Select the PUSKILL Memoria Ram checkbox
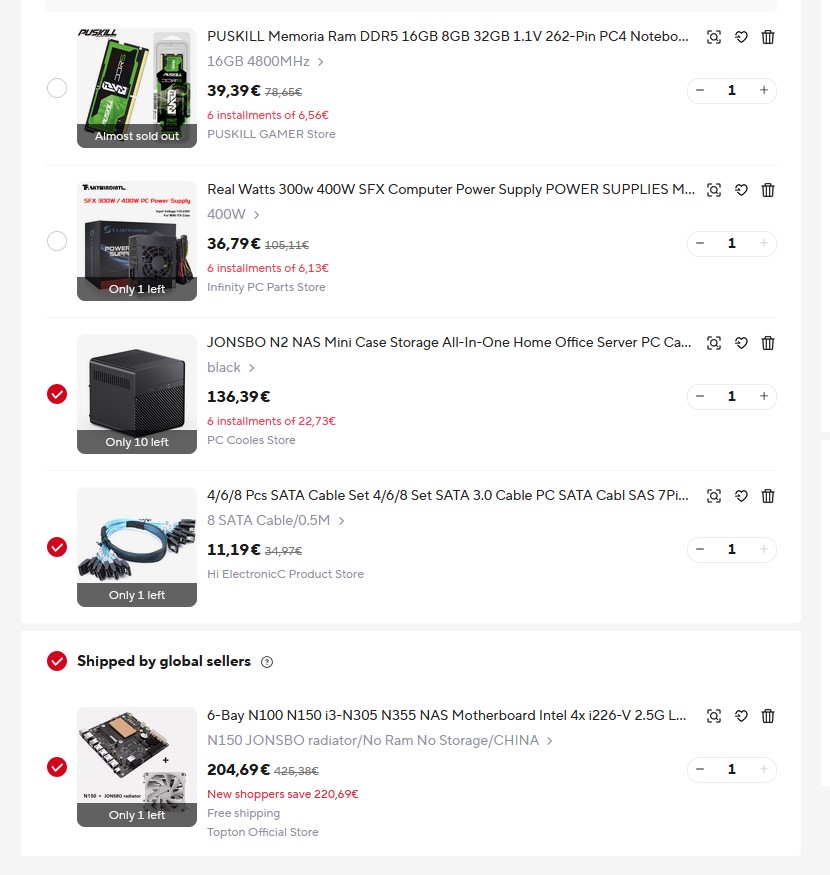This screenshot has height=875, width=830. [x=57, y=88]
